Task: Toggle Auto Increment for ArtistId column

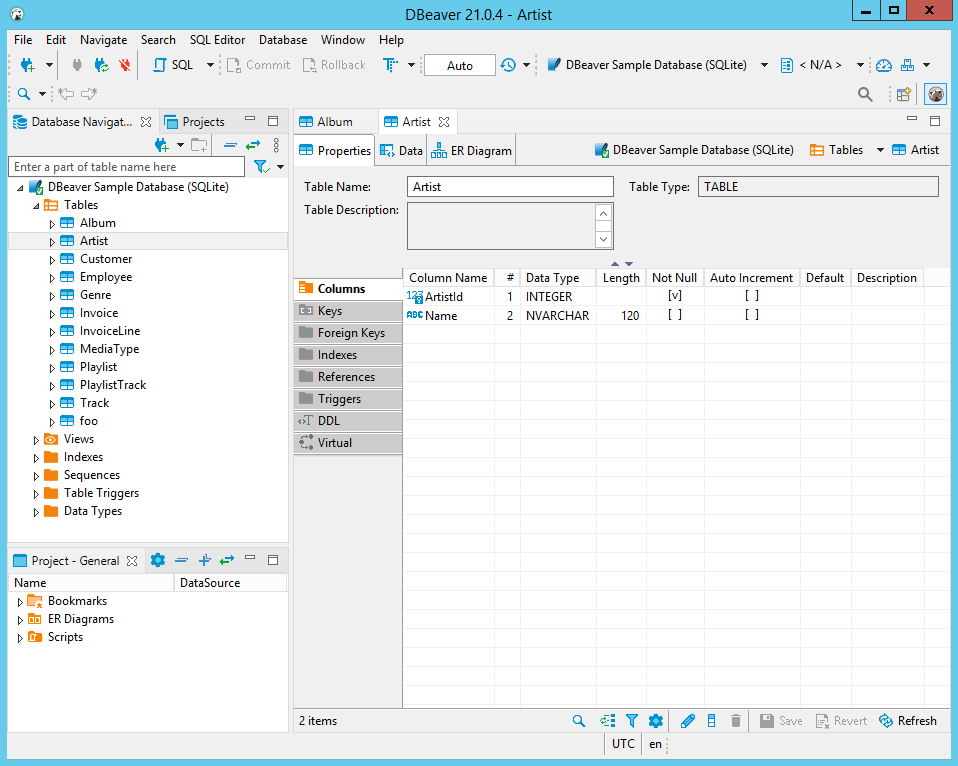Action: point(751,296)
